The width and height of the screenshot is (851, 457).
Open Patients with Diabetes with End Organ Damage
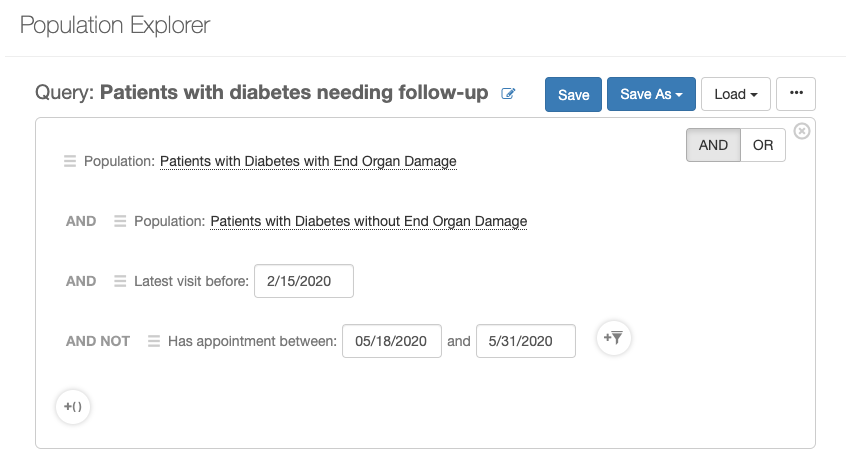coord(308,161)
